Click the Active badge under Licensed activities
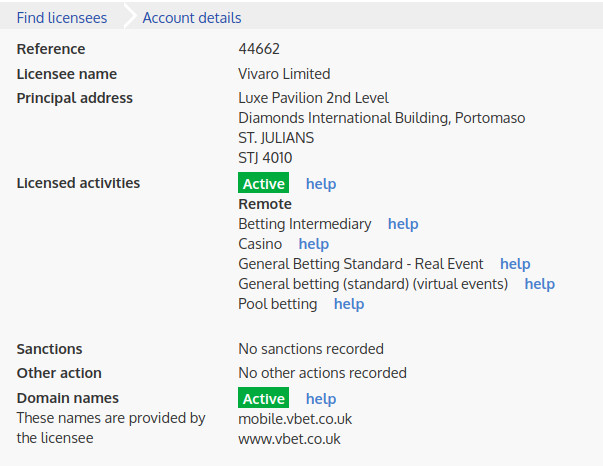This screenshot has height=466, width=603. [263, 183]
